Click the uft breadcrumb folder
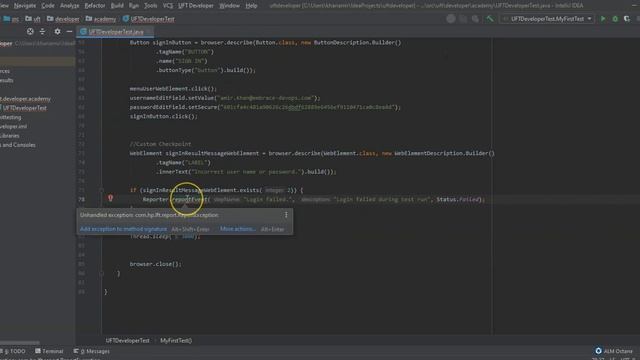 (x=33, y=19)
